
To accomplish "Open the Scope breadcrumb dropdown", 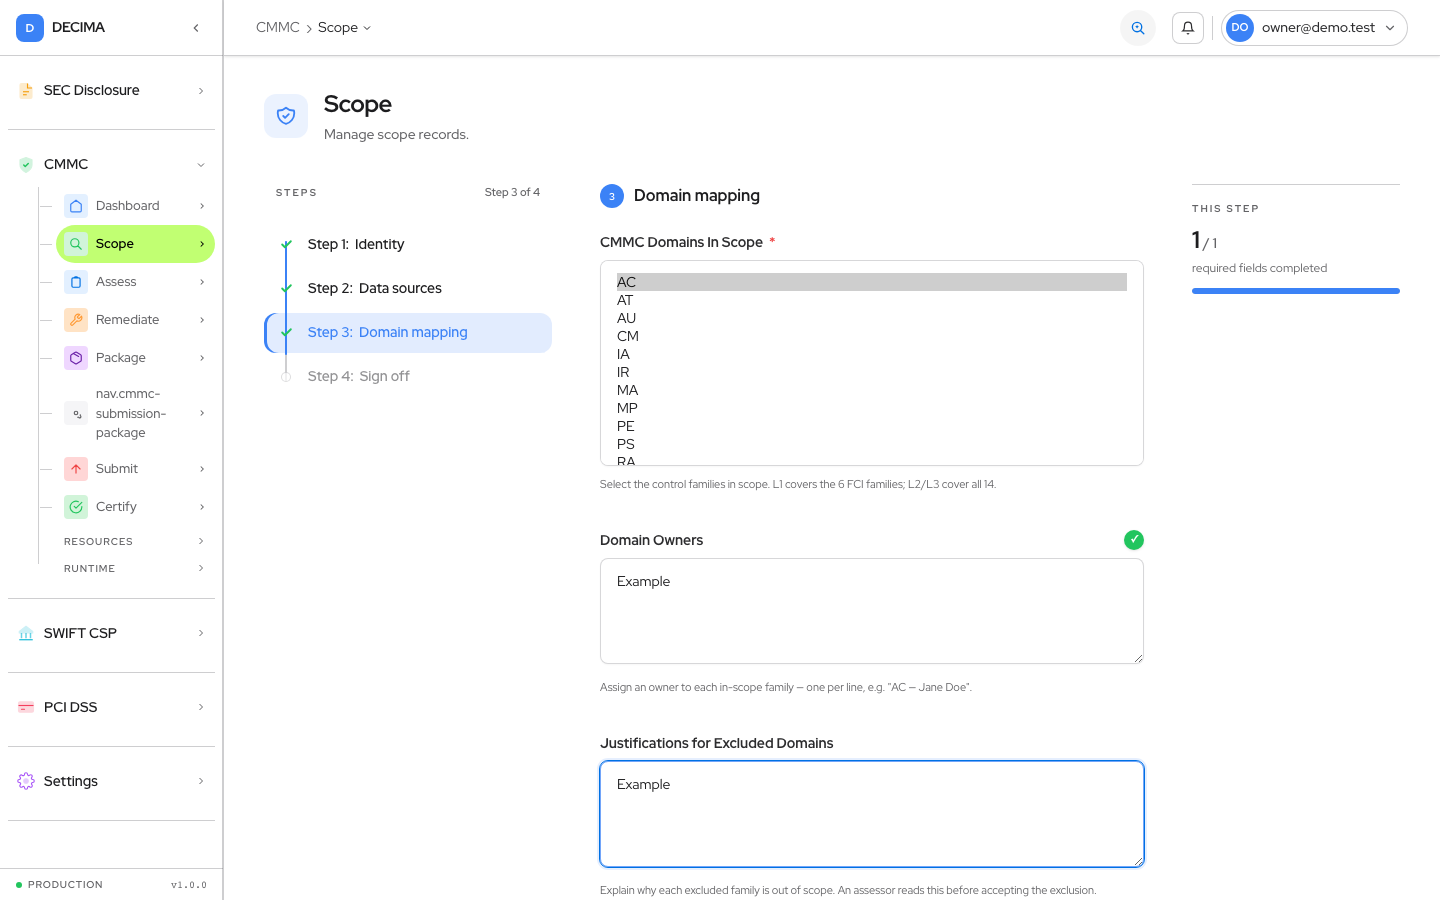I will [344, 28].
